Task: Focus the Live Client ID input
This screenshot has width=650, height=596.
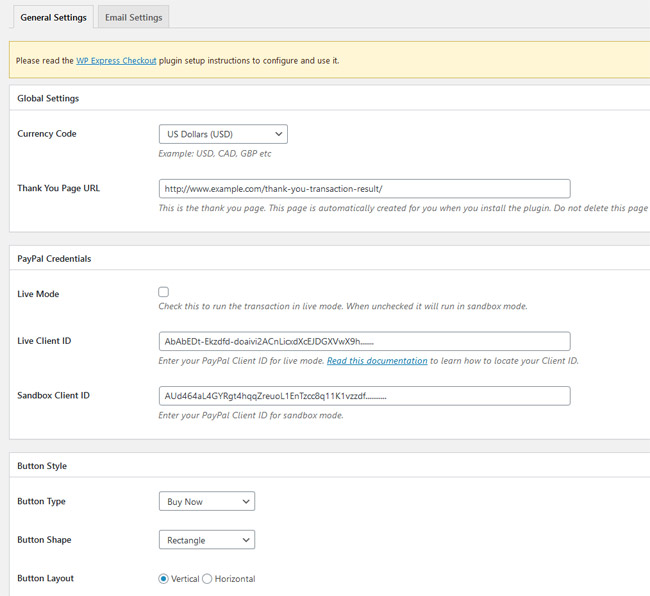Action: 364,341
